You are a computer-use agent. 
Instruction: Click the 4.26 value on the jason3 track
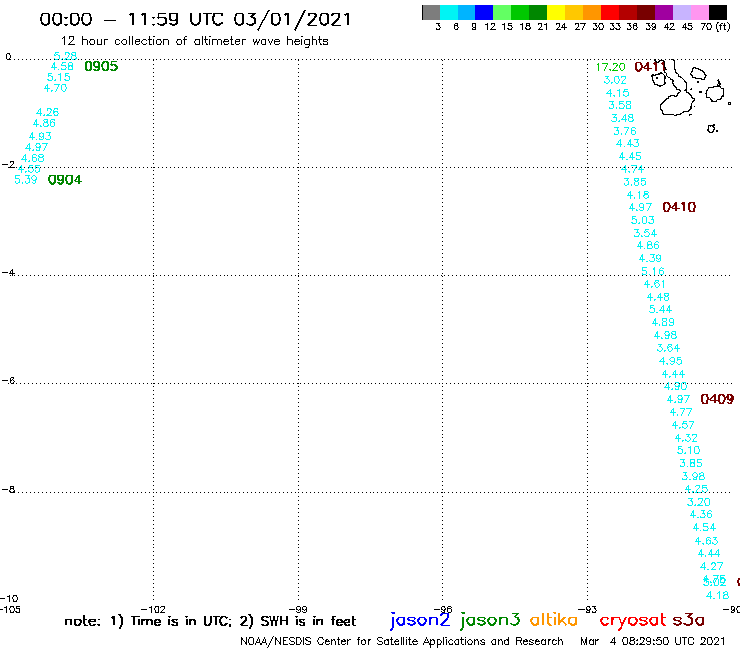(48, 112)
